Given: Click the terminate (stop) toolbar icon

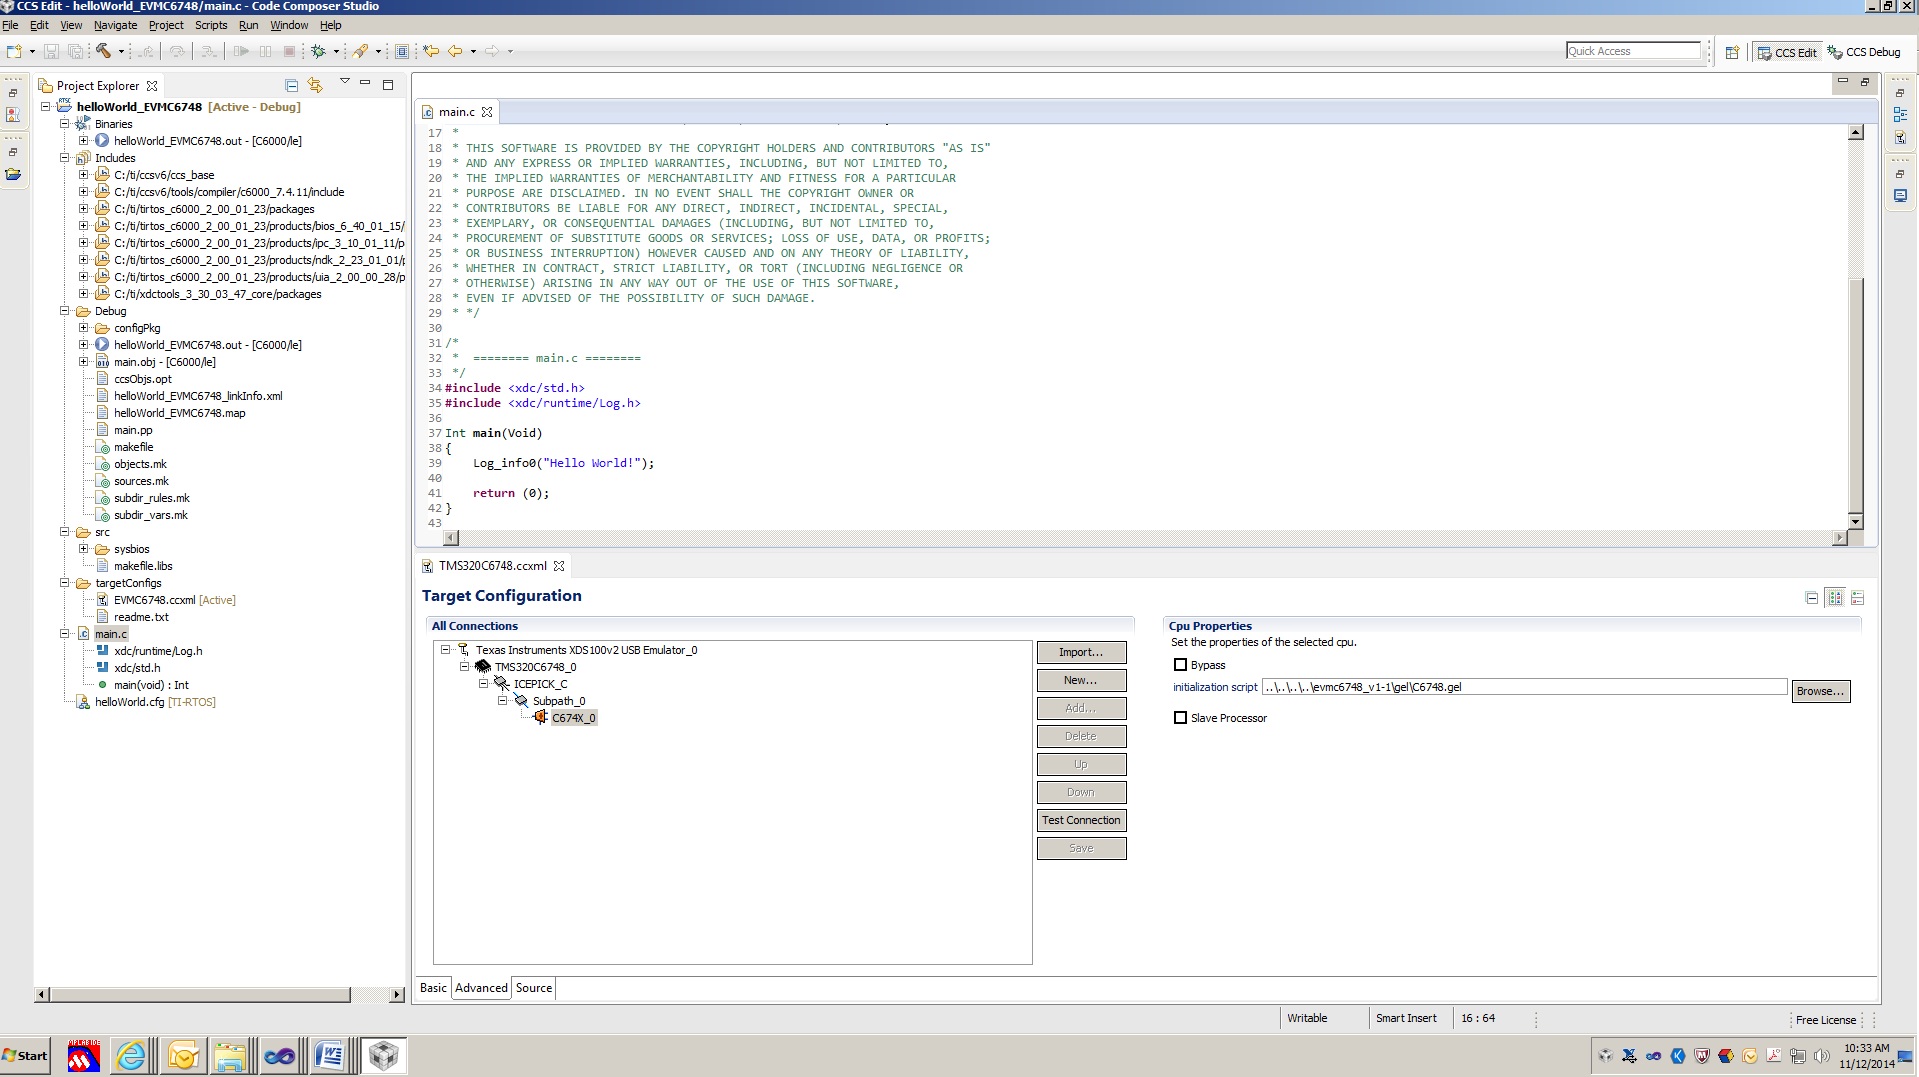Looking at the screenshot, I should pyautogui.click(x=289, y=51).
